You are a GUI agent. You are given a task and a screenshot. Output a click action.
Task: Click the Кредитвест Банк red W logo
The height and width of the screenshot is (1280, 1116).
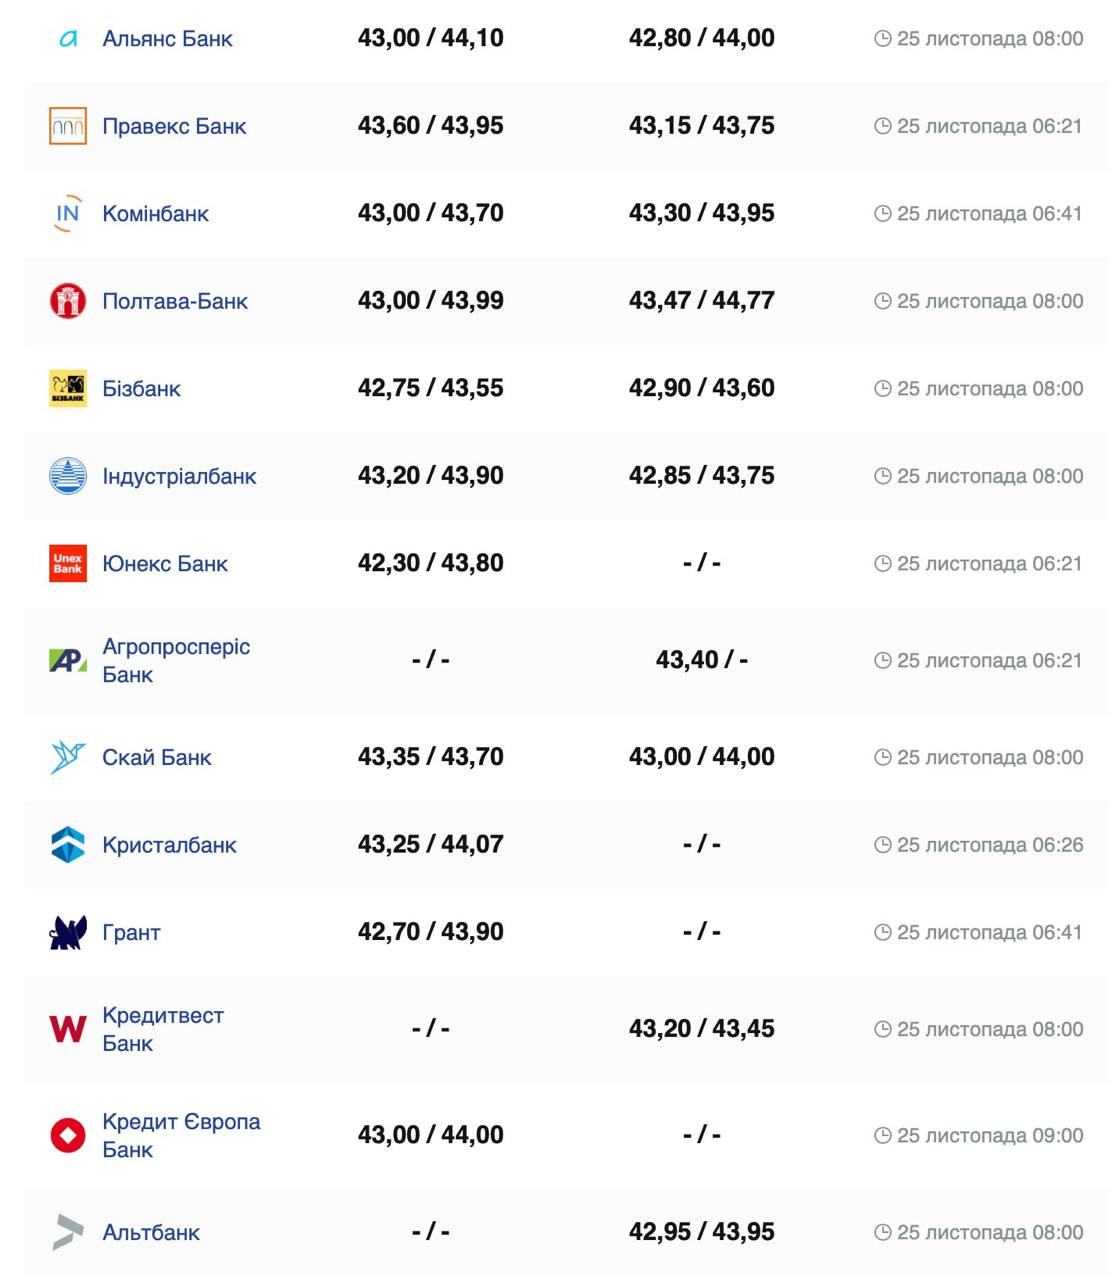(68, 1029)
